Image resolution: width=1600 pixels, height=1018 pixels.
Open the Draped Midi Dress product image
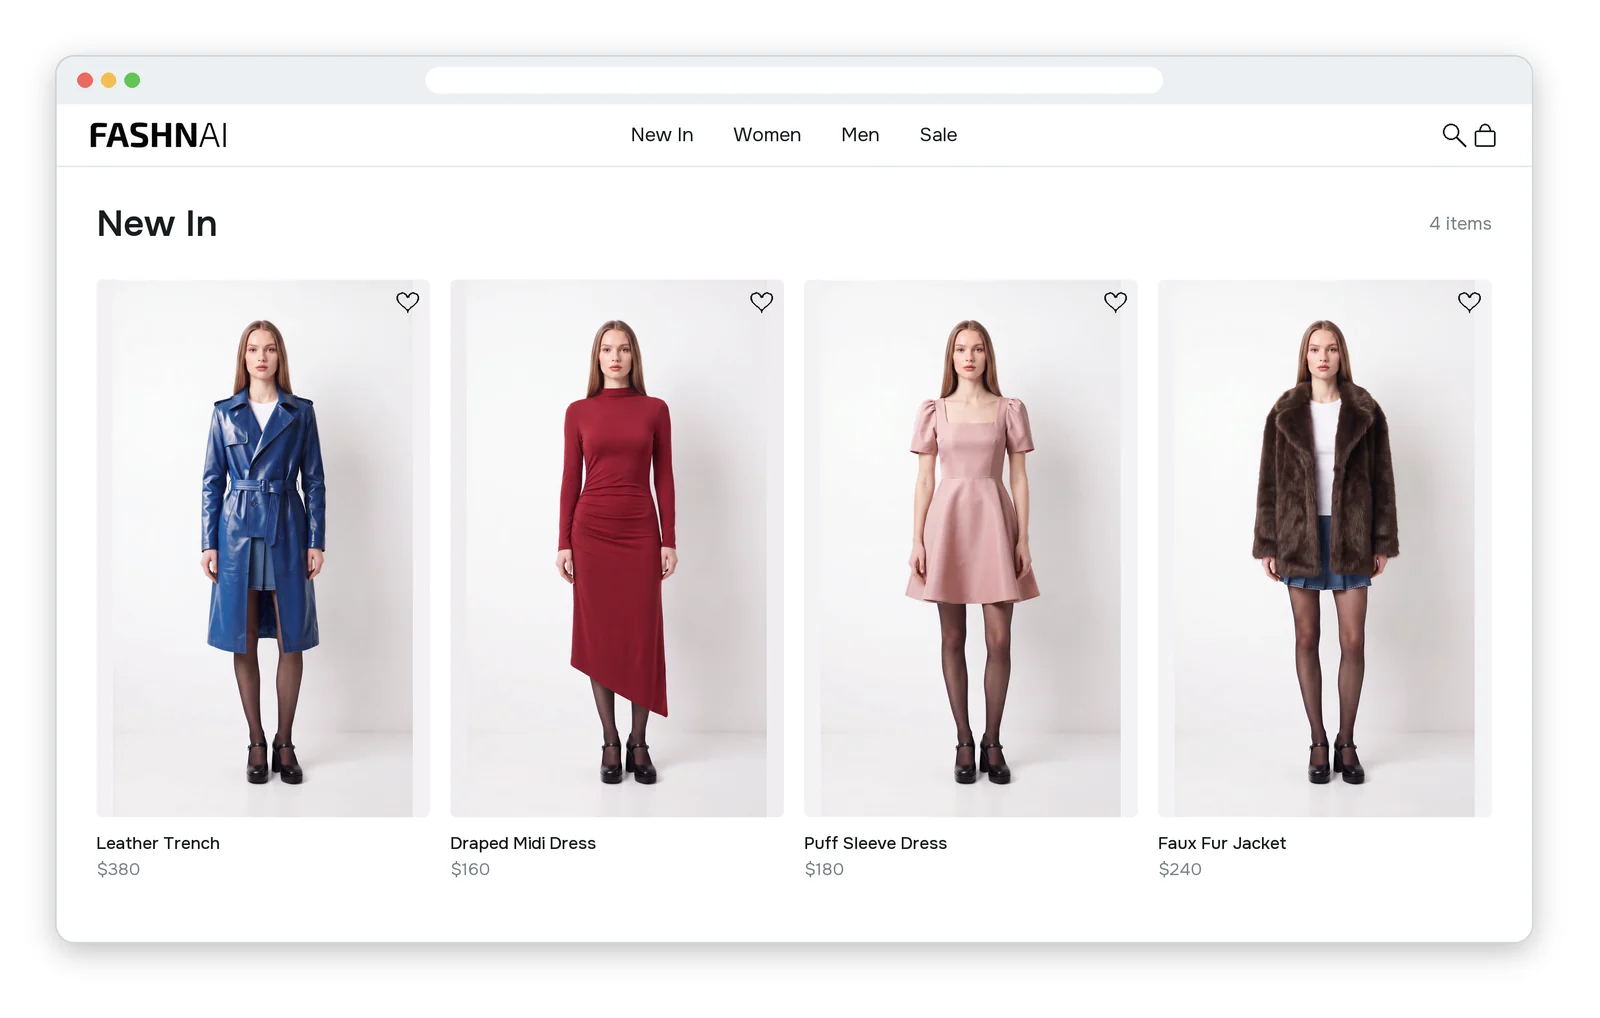tap(617, 548)
